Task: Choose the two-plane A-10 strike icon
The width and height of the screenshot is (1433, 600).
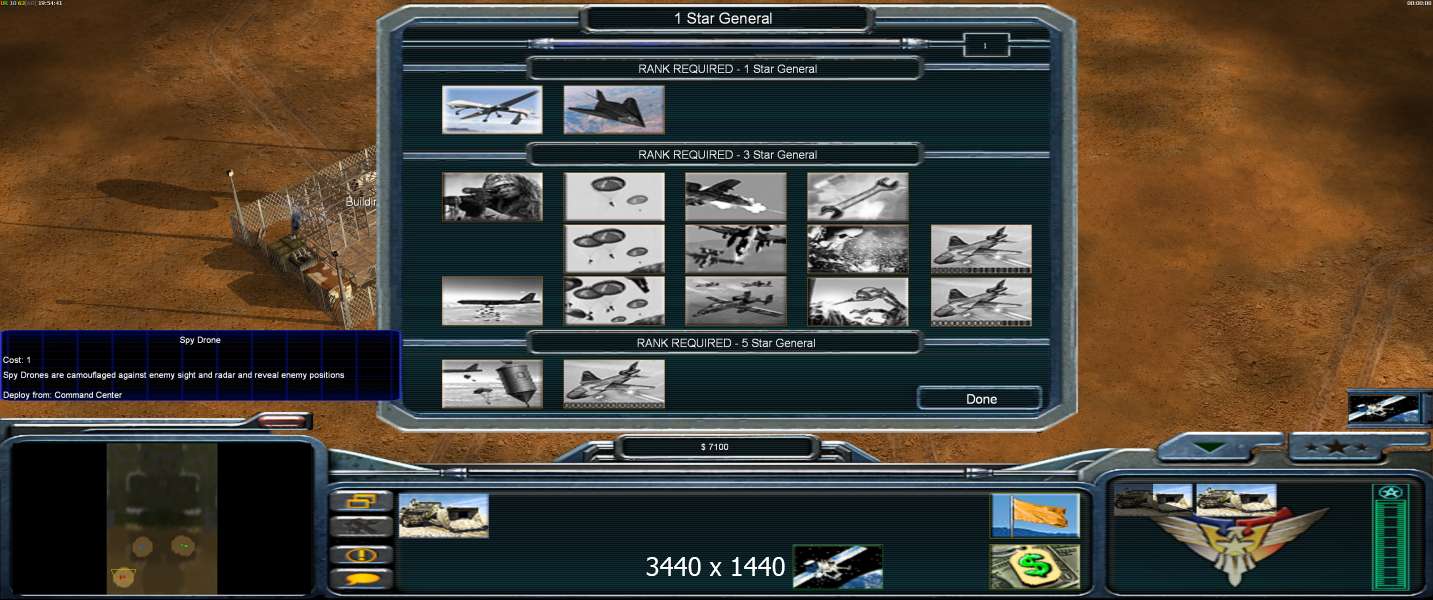Action: 736,249
